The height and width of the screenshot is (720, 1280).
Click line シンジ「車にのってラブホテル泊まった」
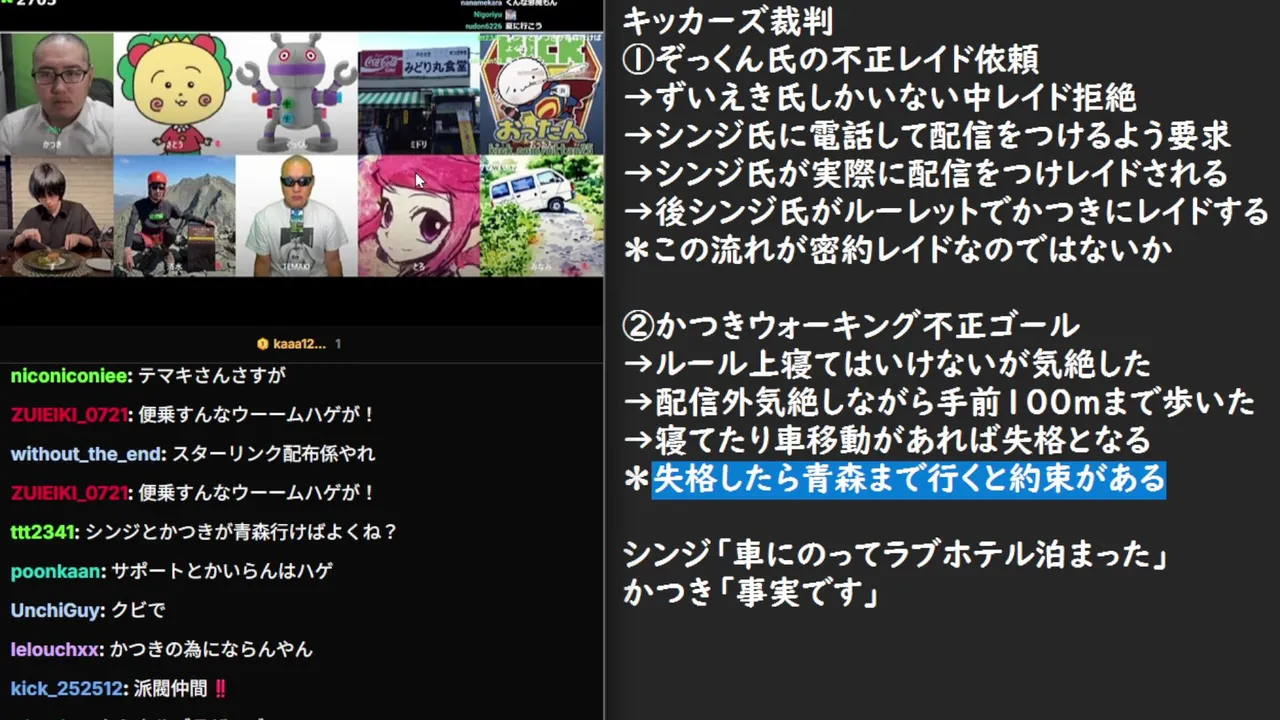[896, 555]
